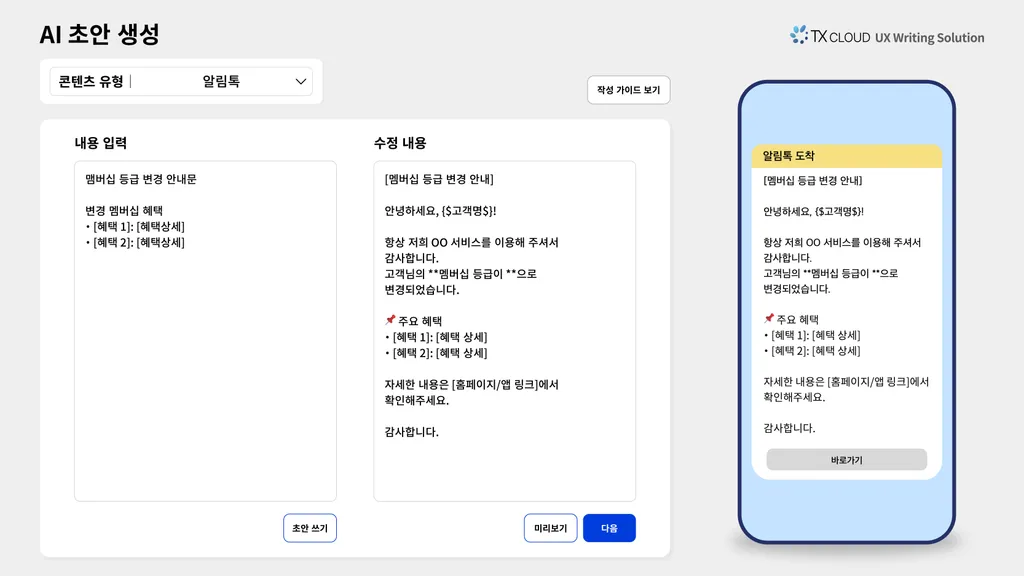Click [홈페이지/앱 링크] placeholder in 수정 내용
This screenshot has width=1024, height=576.
coord(495,384)
